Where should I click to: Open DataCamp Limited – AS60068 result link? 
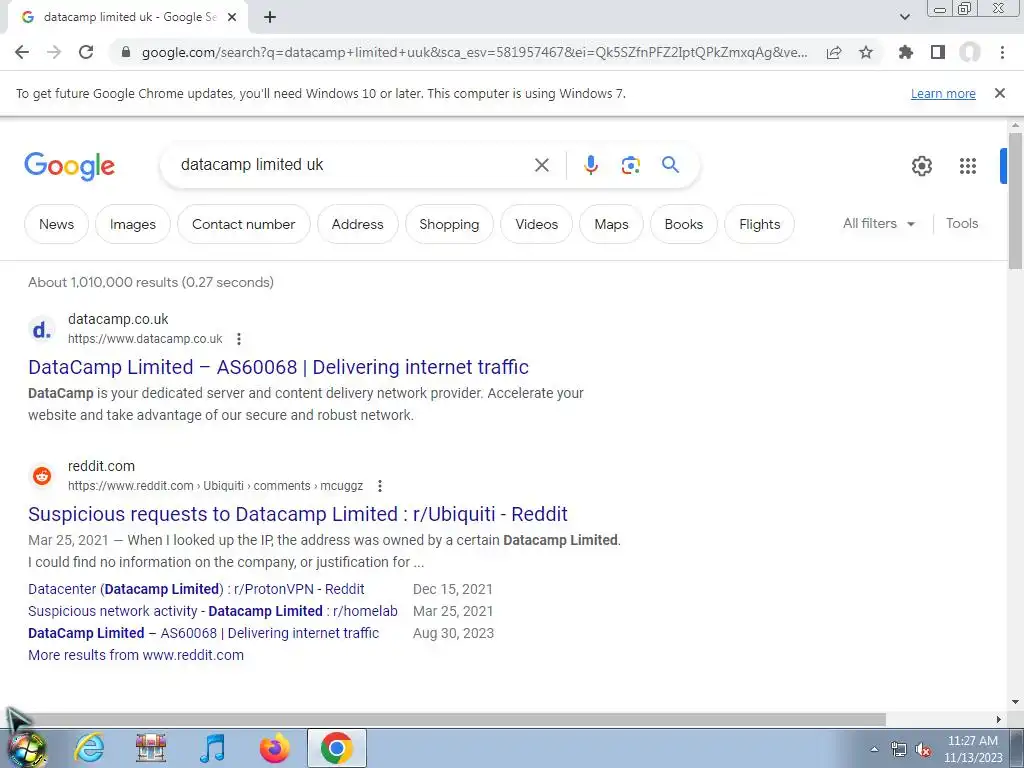click(278, 367)
